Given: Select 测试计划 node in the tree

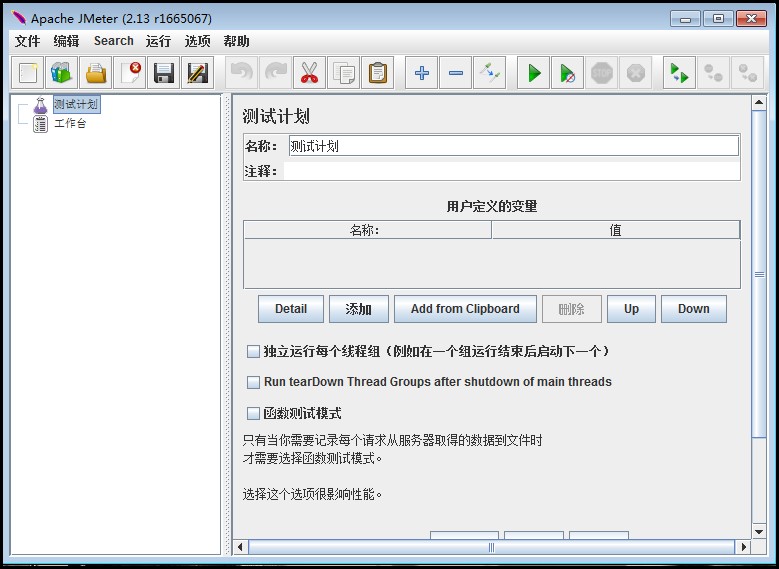Looking at the screenshot, I should point(75,105).
